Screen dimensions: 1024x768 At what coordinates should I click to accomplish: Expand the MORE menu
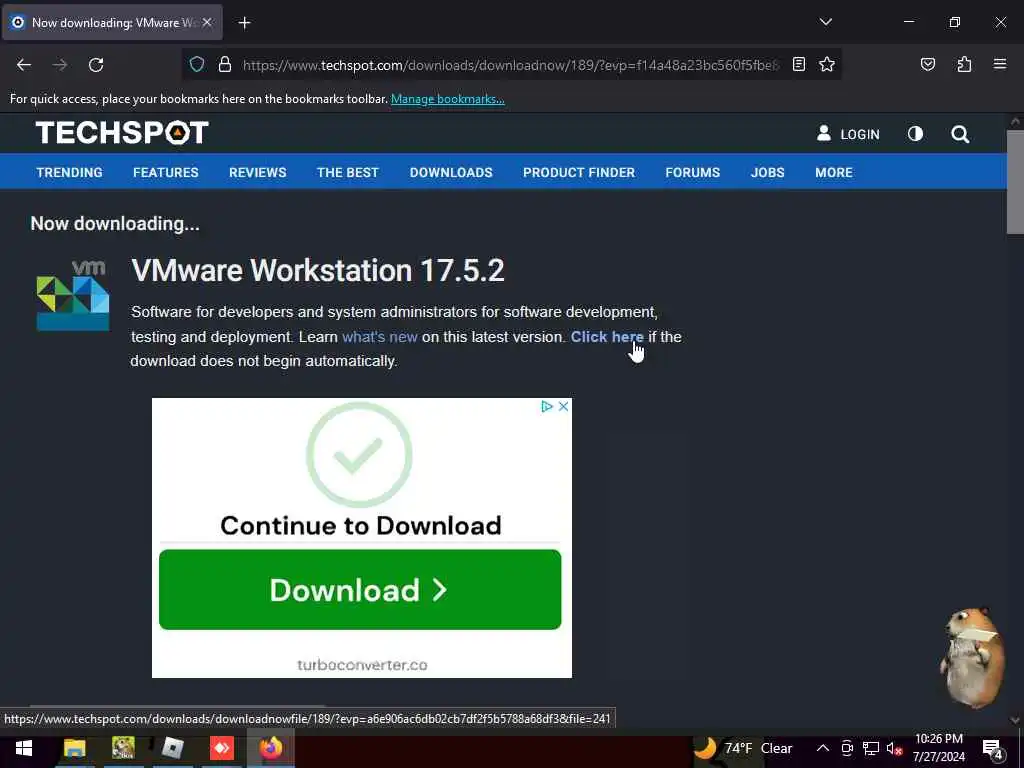coord(833,172)
